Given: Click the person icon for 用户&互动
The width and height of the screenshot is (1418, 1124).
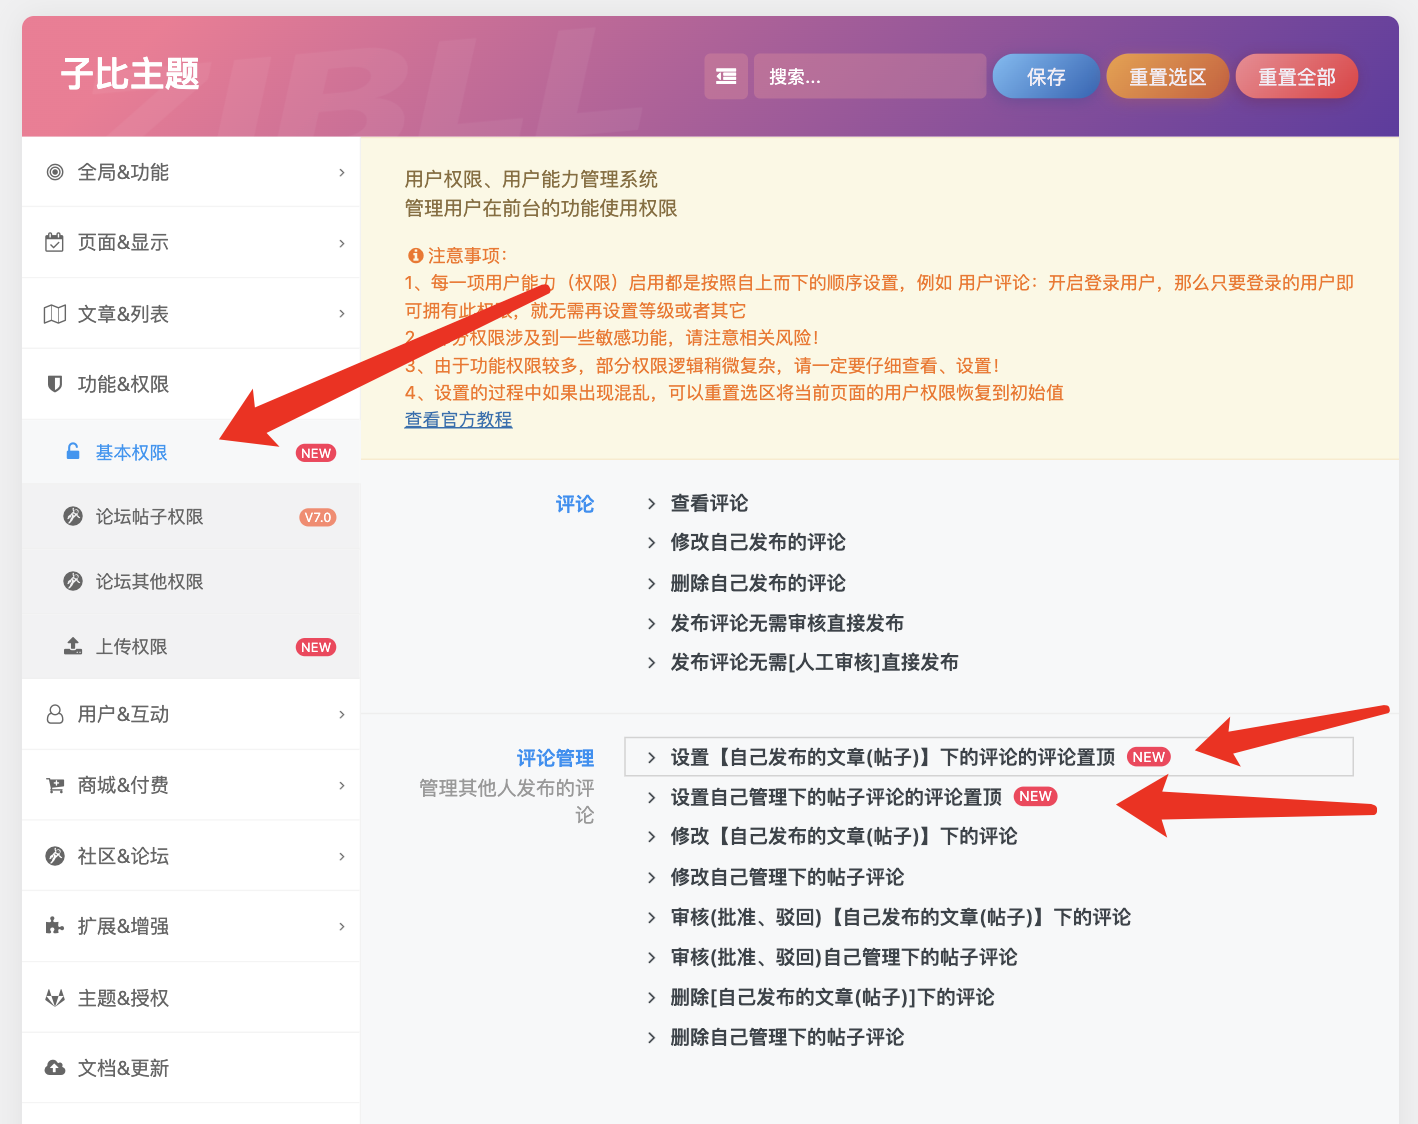Looking at the screenshot, I should [x=55, y=714].
